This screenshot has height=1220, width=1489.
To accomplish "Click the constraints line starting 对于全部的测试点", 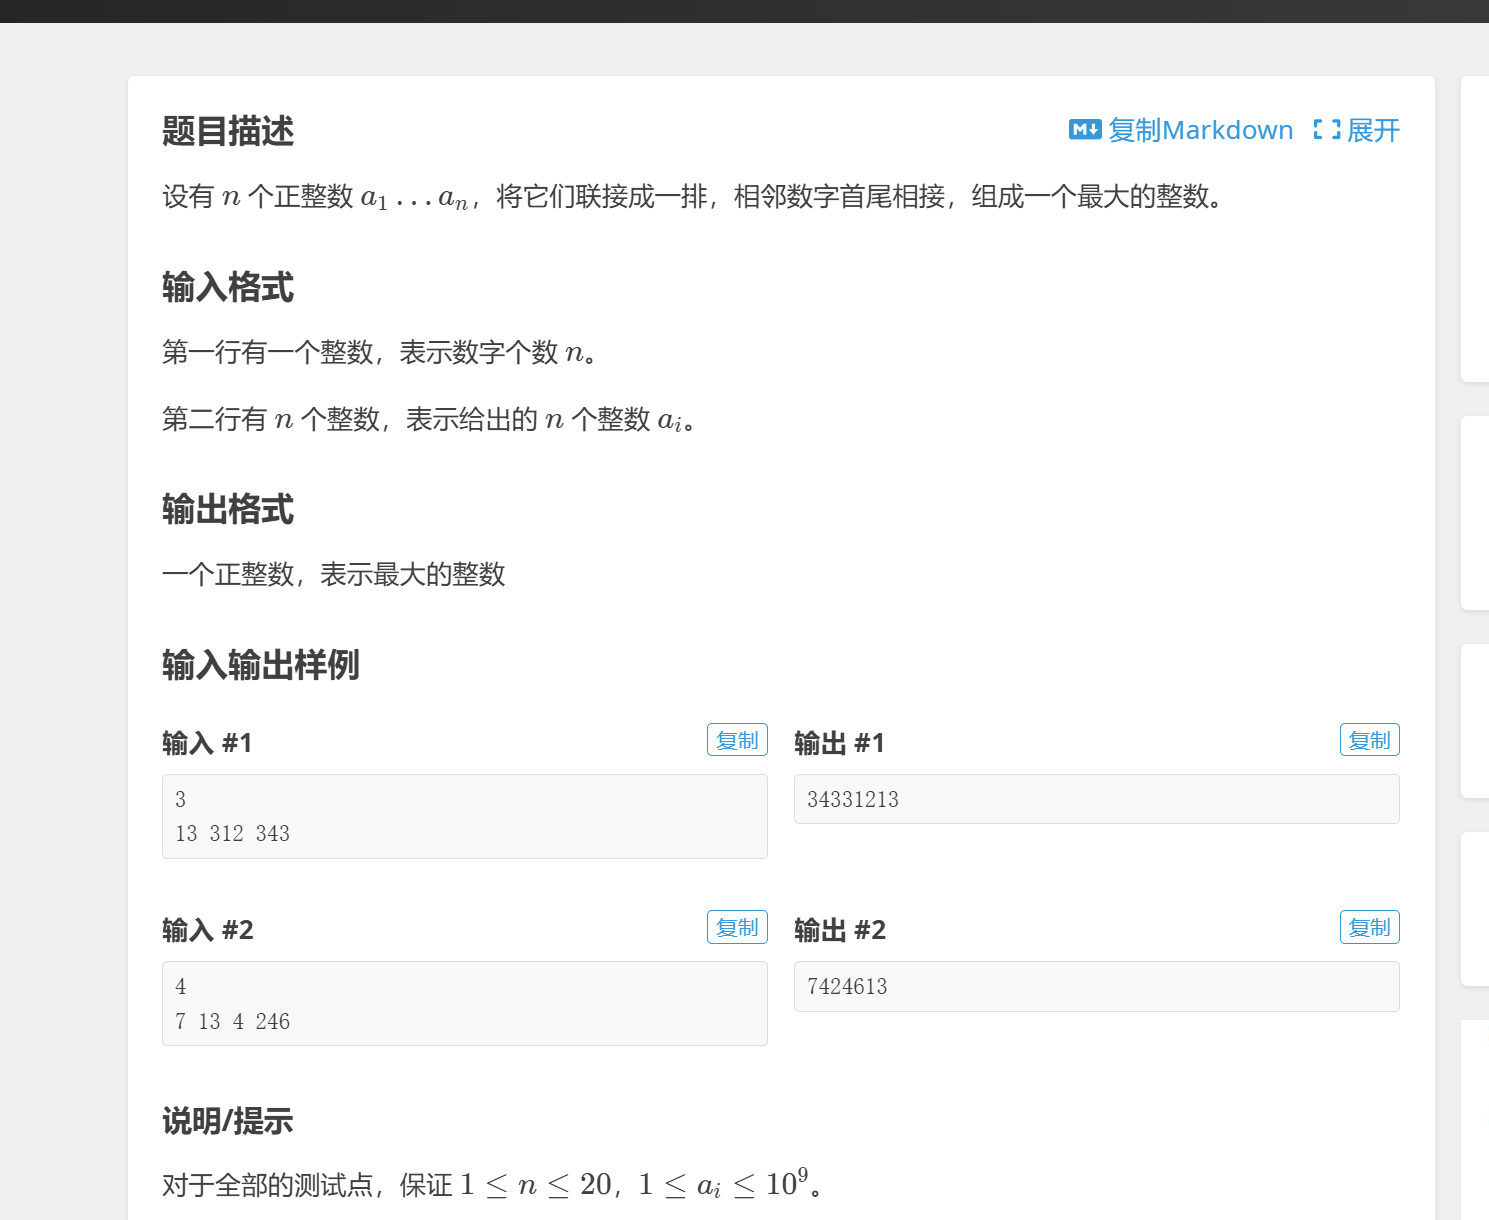I will point(493,1185).
